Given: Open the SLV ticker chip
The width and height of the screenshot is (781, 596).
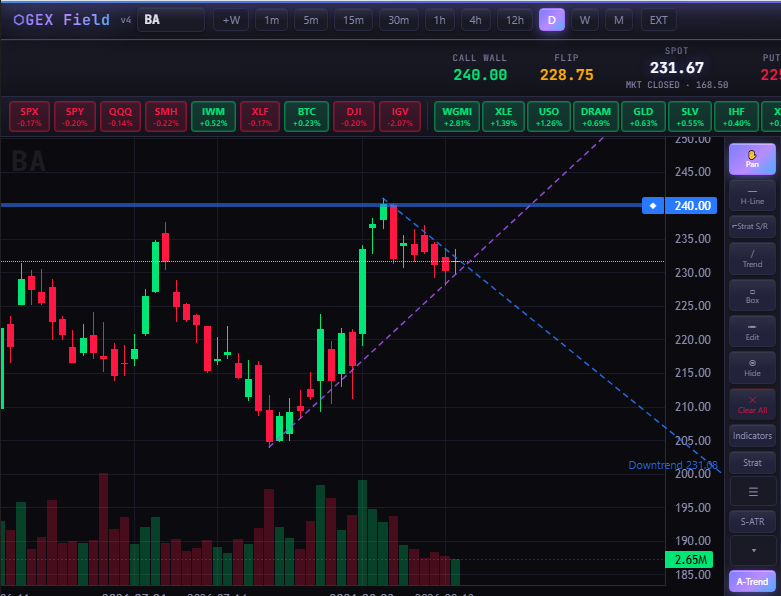Looking at the screenshot, I should pyautogui.click(x=690, y=117).
